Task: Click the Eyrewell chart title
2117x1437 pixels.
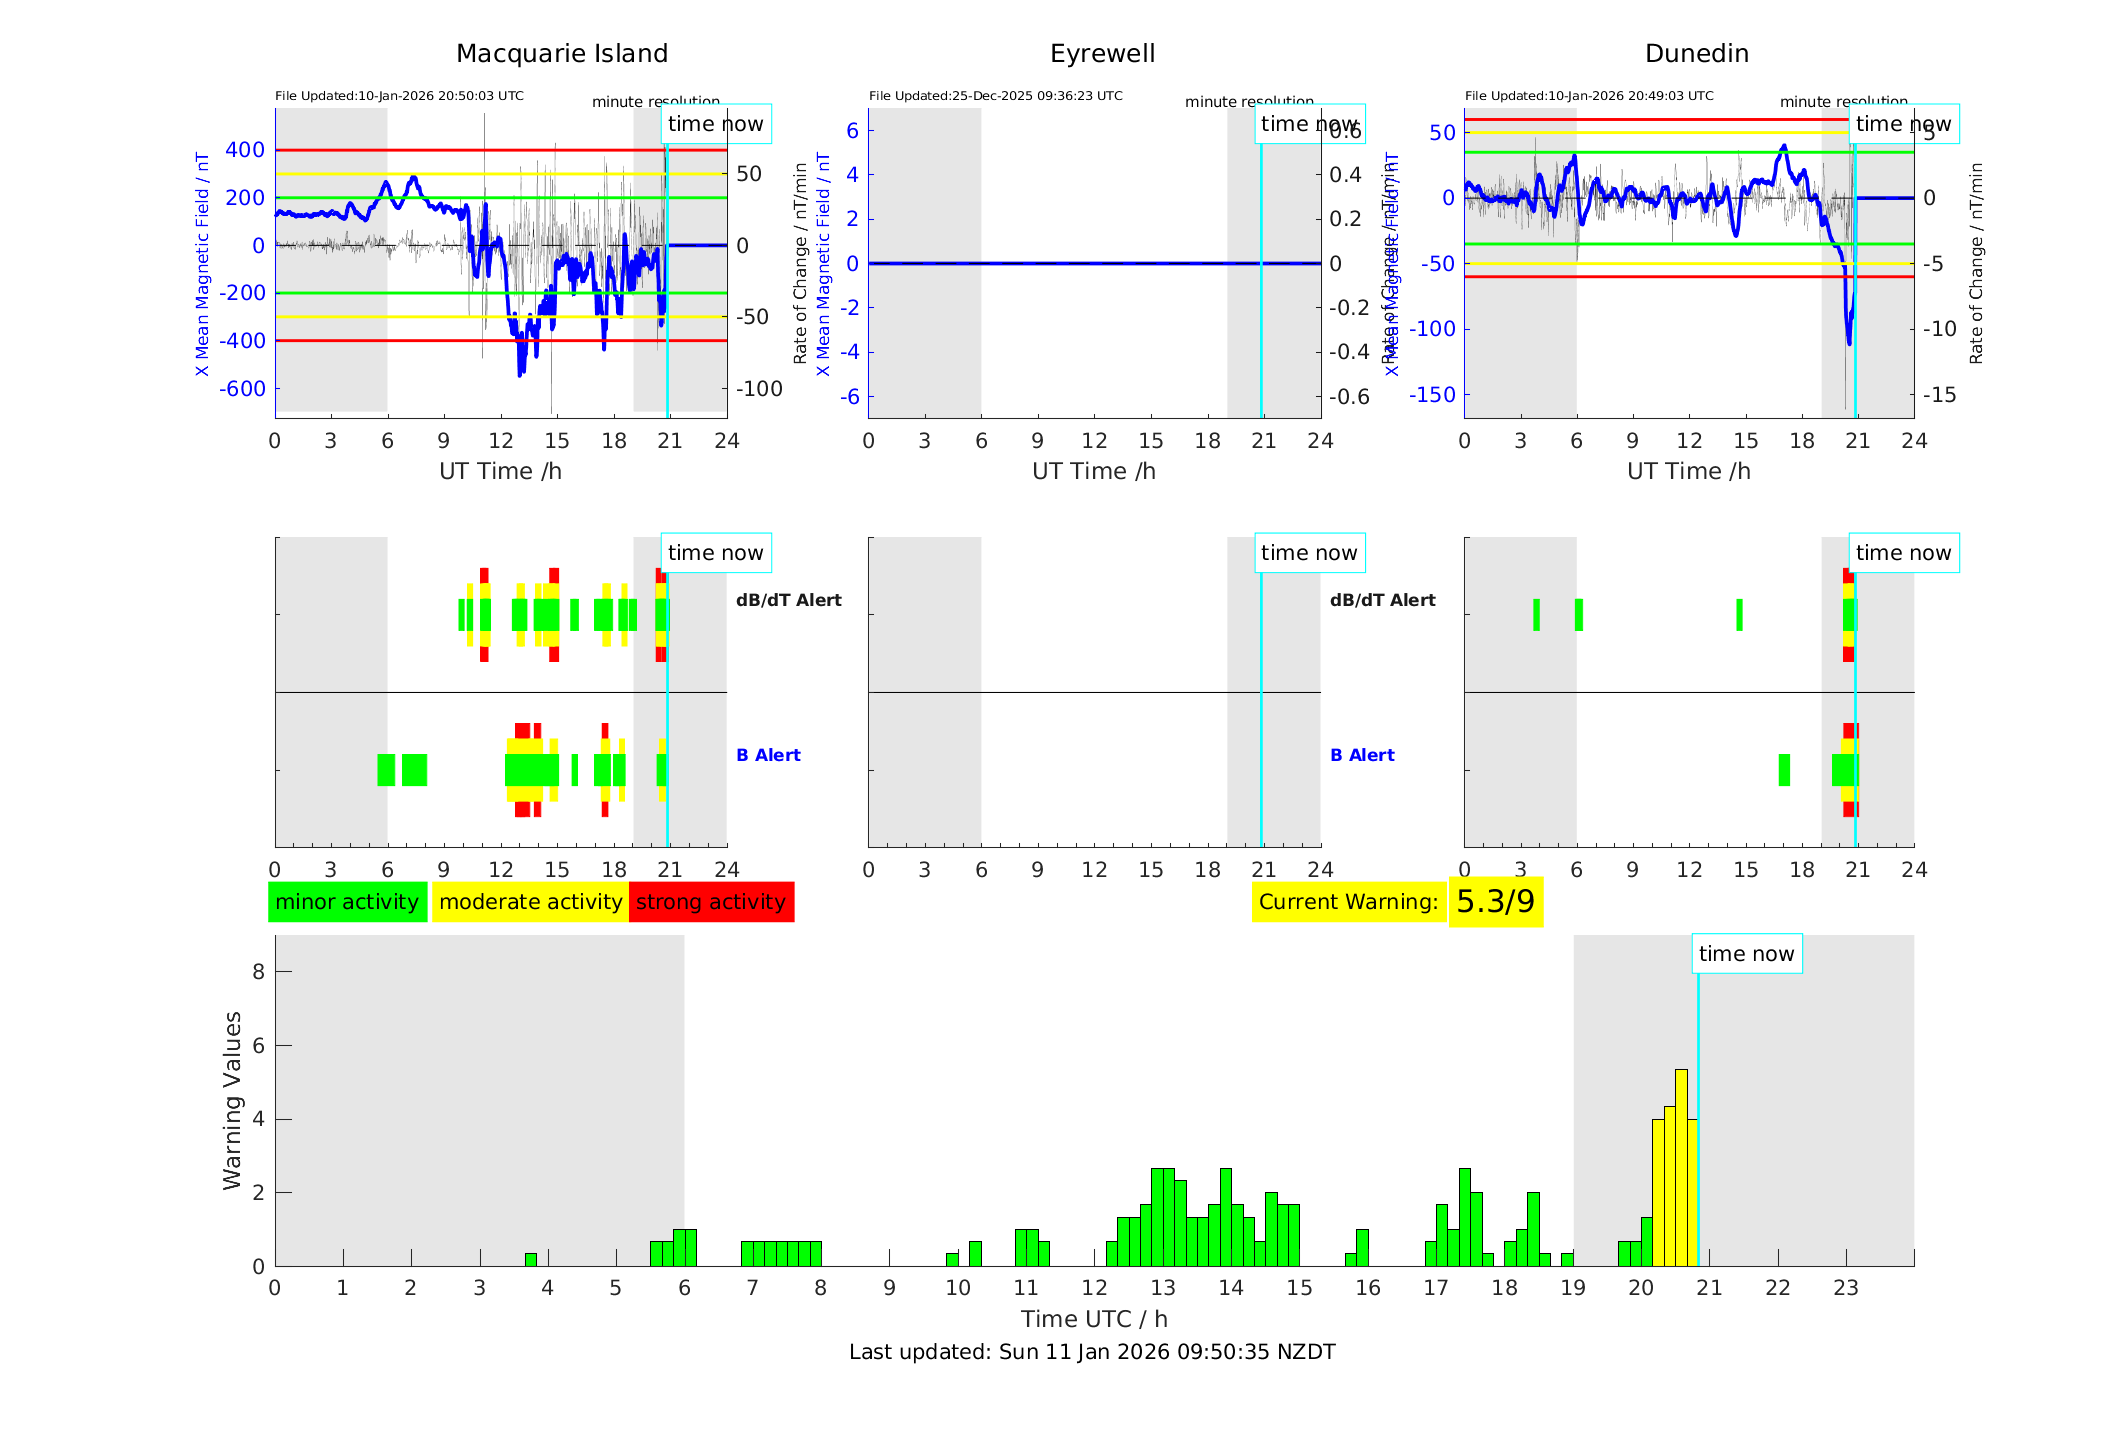Action: pos(1102,54)
